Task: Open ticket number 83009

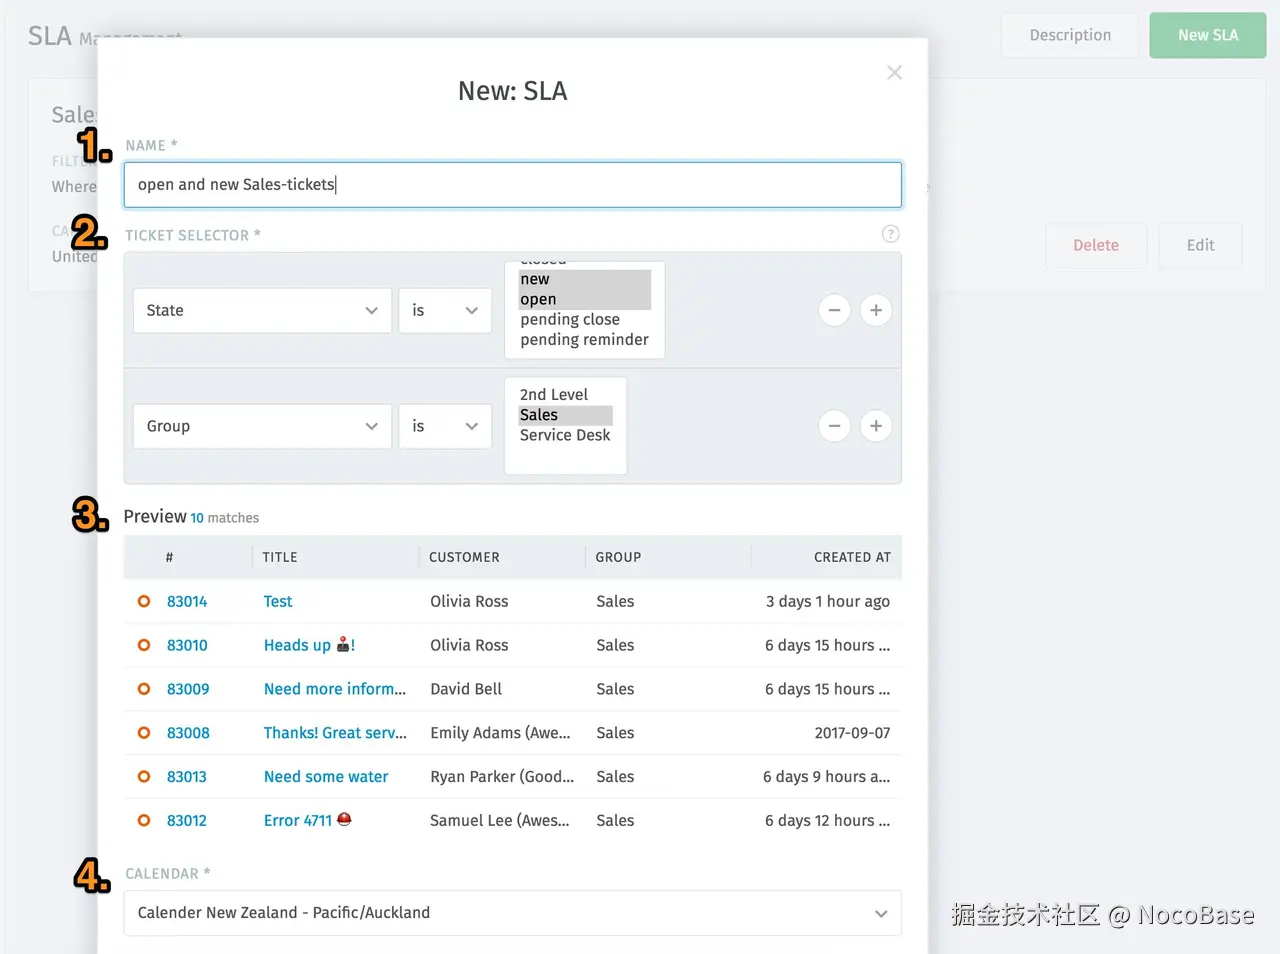Action: coord(188,689)
